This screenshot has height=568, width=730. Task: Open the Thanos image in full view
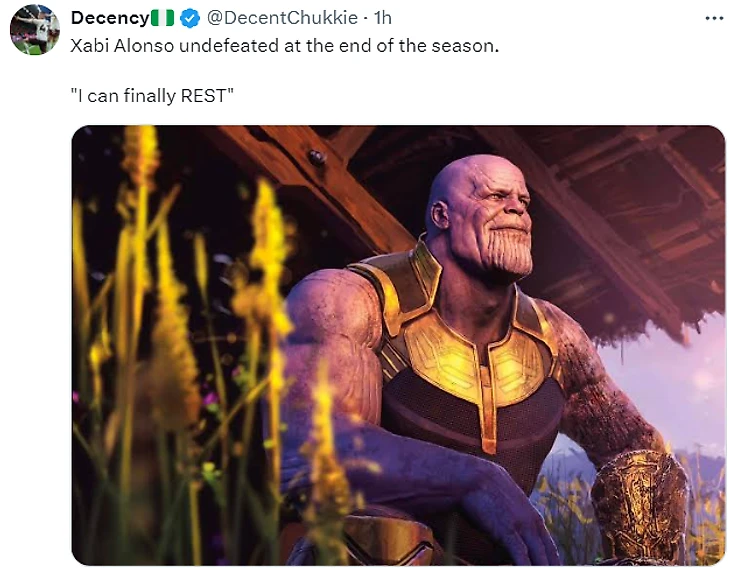398,345
